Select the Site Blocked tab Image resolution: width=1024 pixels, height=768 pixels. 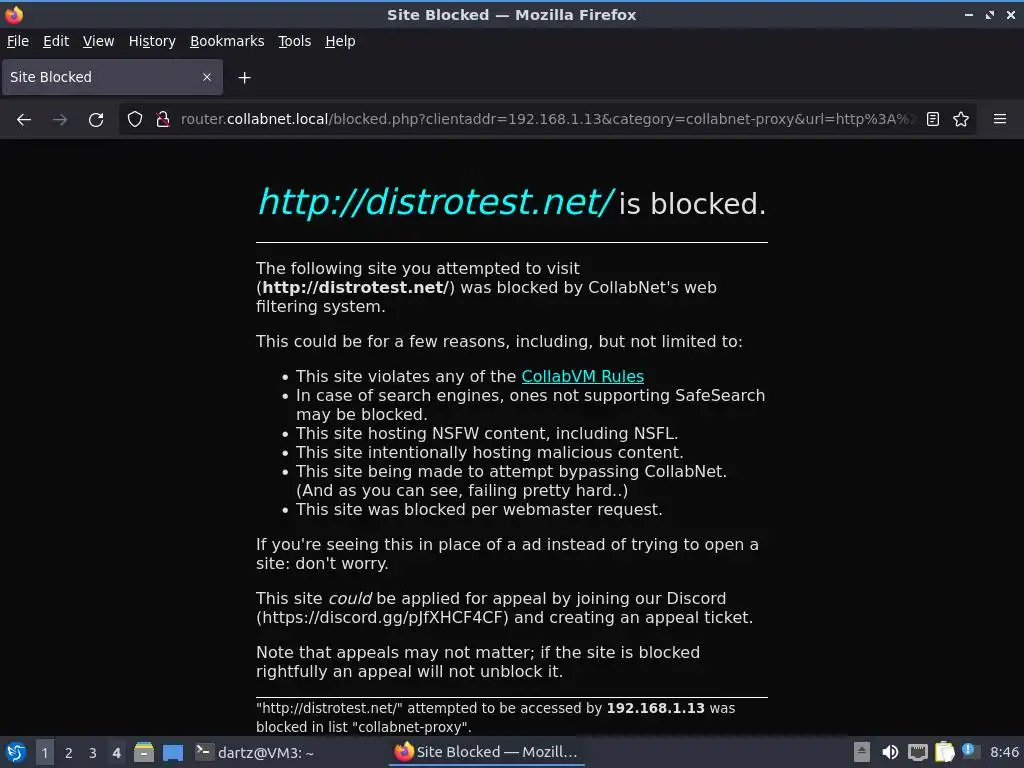(x=112, y=77)
